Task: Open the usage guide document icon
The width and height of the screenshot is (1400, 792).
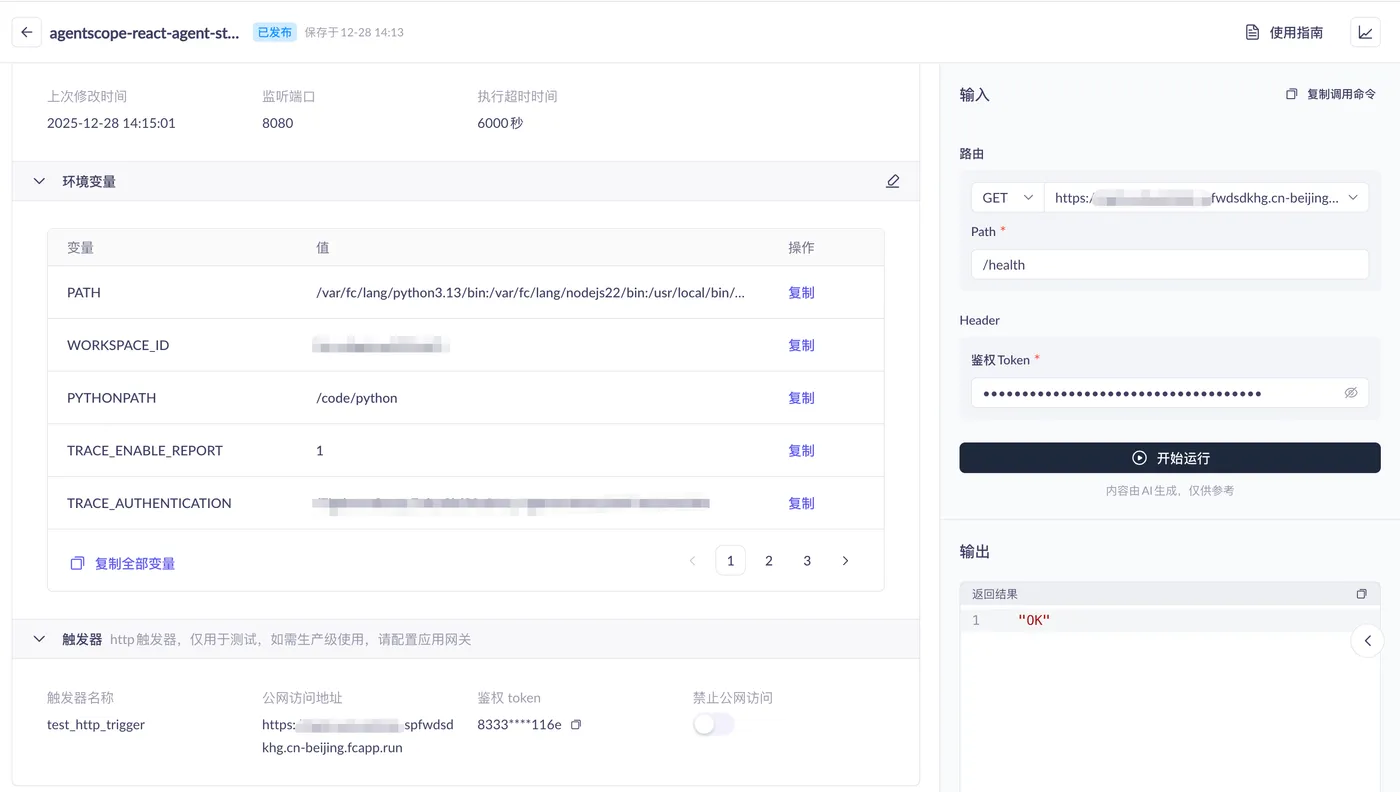Action: (1252, 32)
